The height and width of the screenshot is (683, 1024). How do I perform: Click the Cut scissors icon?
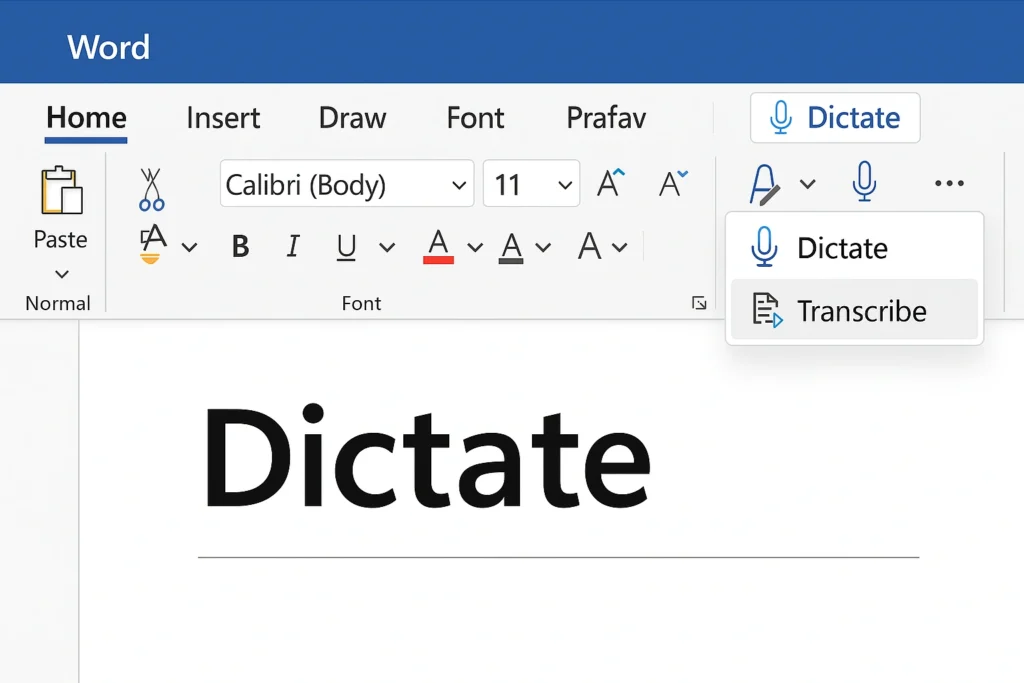[x=151, y=189]
